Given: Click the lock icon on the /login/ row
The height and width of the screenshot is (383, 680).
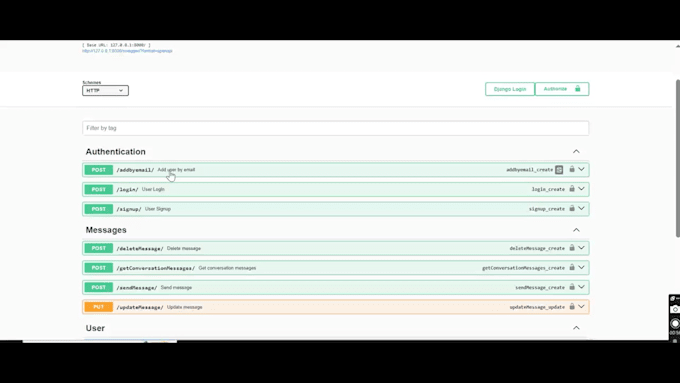Looking at the screenshot, I should point(572,189).
